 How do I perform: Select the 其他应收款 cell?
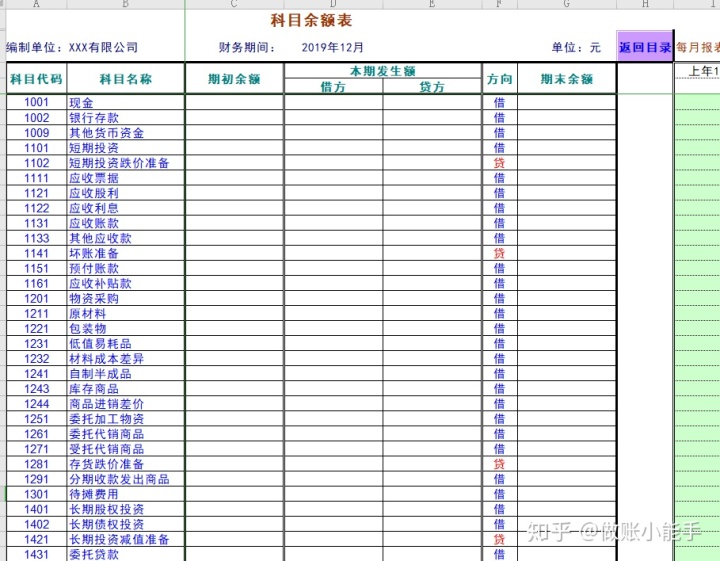125,238
